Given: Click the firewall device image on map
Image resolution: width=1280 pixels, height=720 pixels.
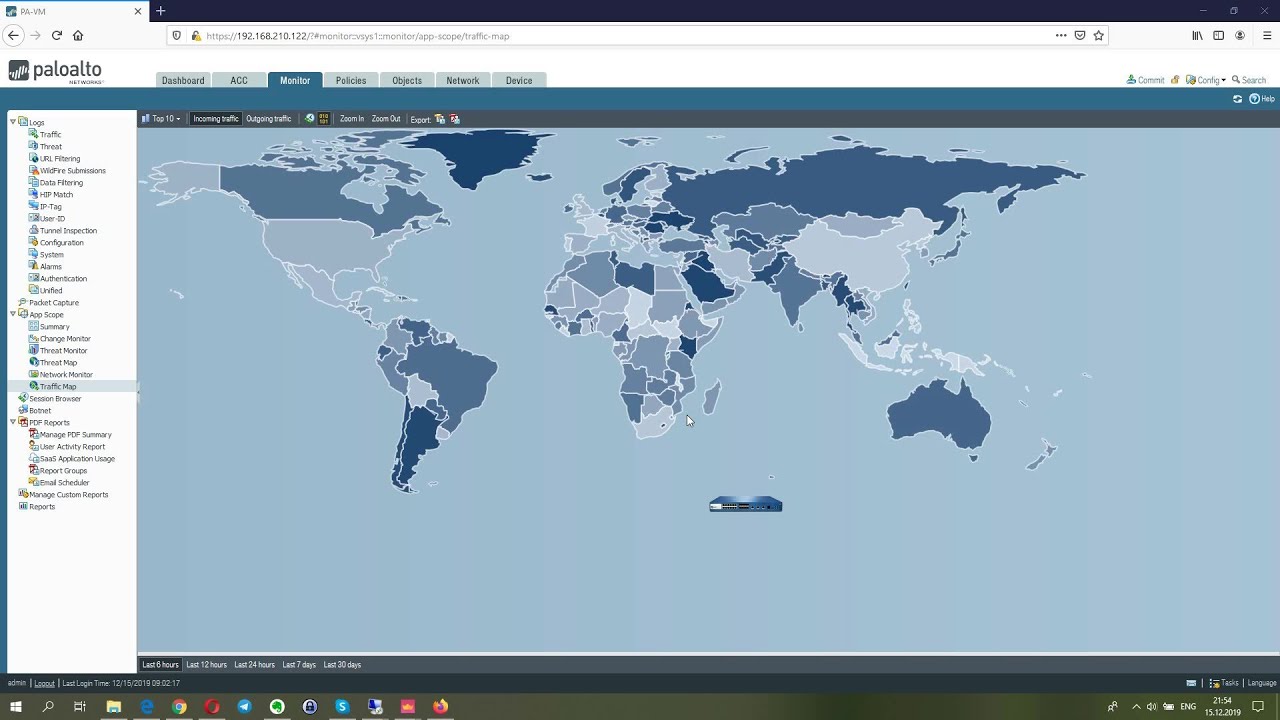Looking at the screenshot, I should point(746,505).
